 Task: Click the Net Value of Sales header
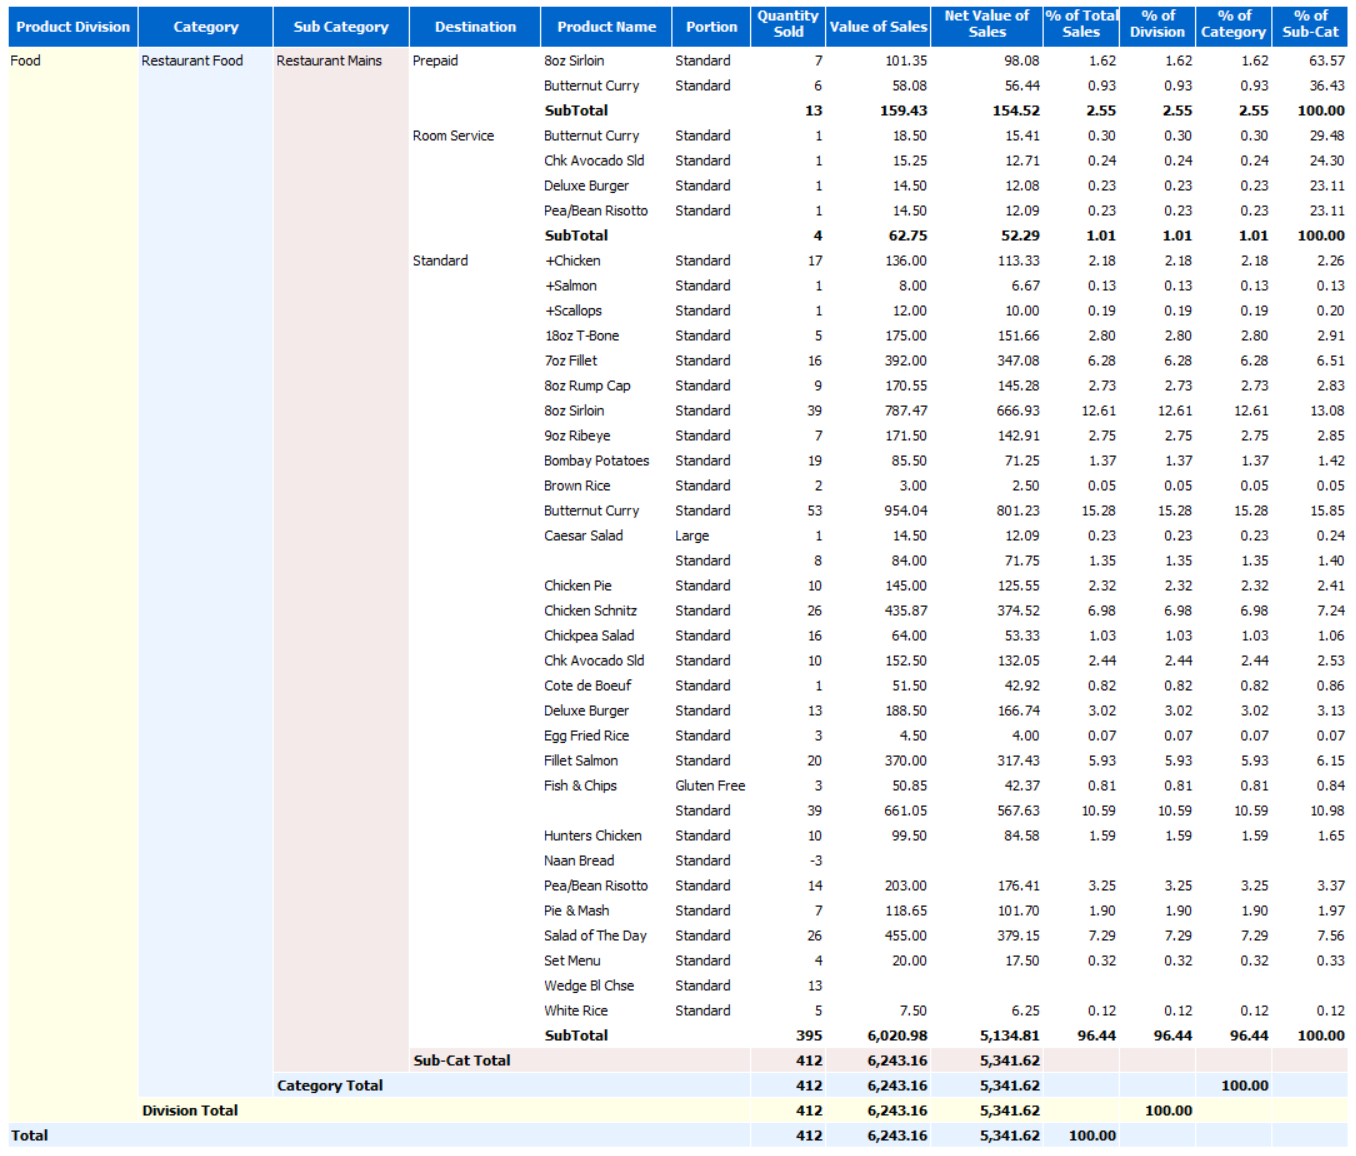click(986, 24)
